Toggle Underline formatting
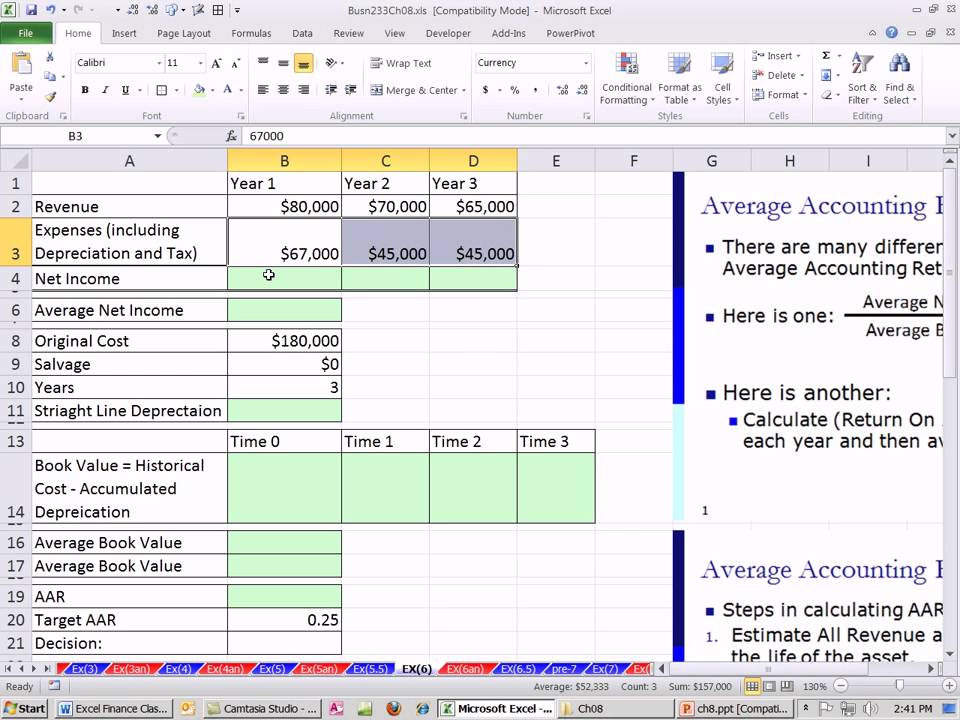This screenshot has width=960, height=720. (x=125, y=90)
